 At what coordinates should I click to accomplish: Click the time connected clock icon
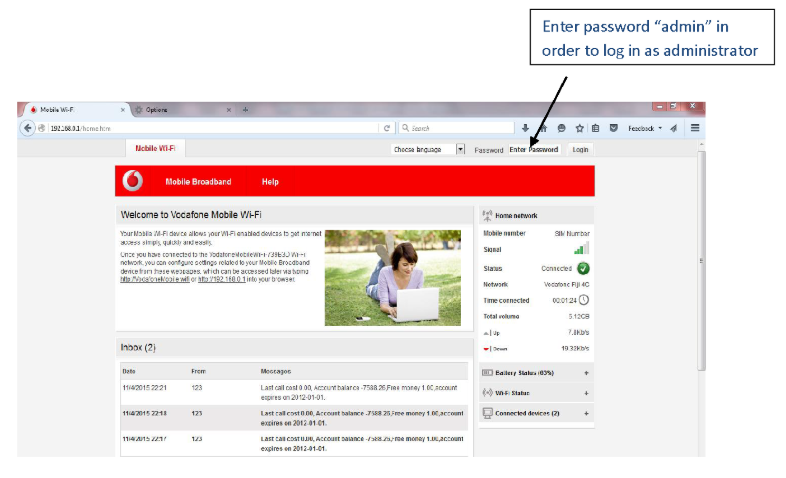[584, 300]
